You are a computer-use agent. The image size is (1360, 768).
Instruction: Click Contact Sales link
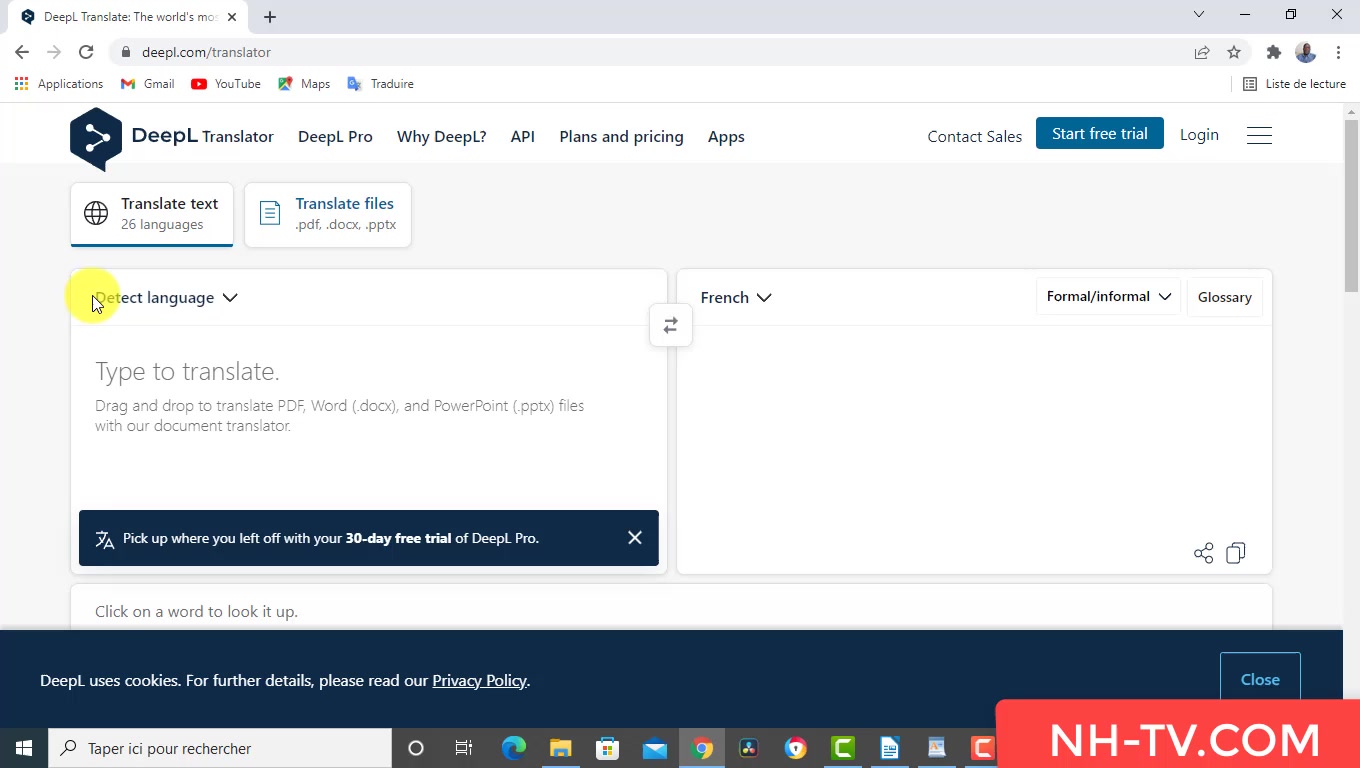click(x=974, y=136)
